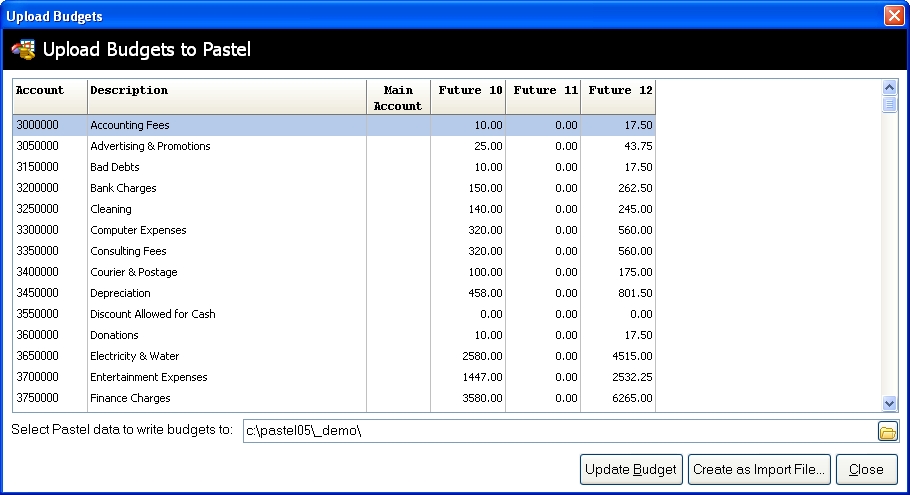
Task: Click the Main Account column header
Action: point(398,97)
